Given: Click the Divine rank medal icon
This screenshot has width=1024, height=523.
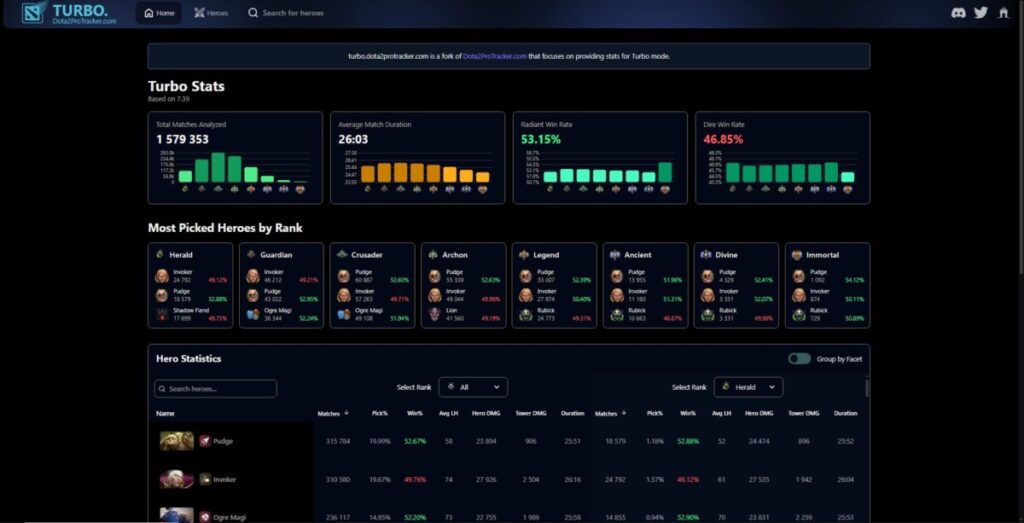Looking at the screenshot, I should pyautogui.click(x=706, y=255).
